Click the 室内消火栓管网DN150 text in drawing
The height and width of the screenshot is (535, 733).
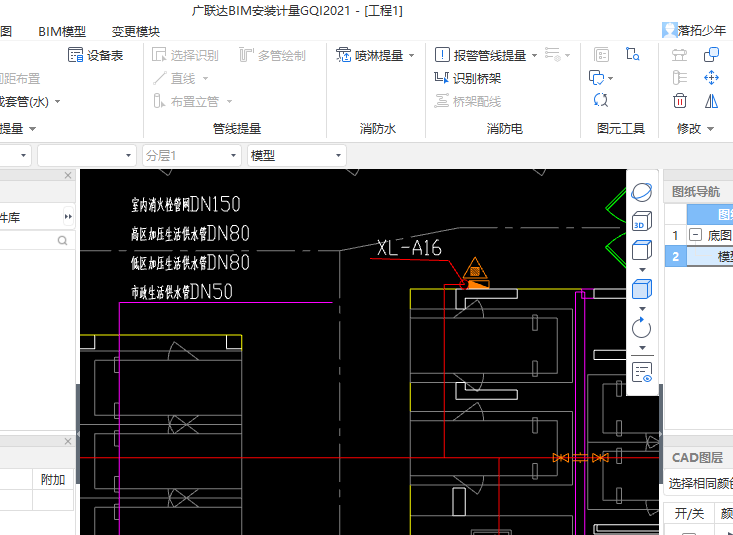[186, 204]
